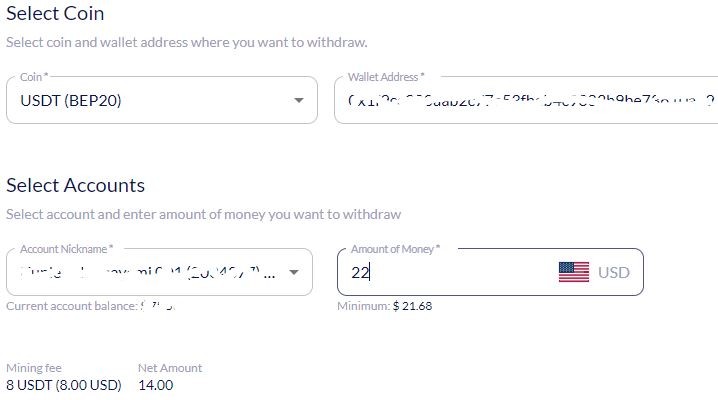Click the Account Nickname field label
This screenshot has width=718, height=400.
[x=66, y=249]
